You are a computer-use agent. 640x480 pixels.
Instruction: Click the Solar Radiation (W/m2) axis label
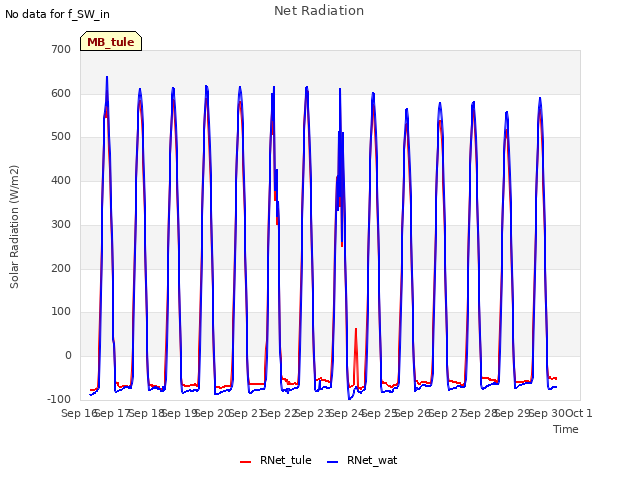(14, 227)
